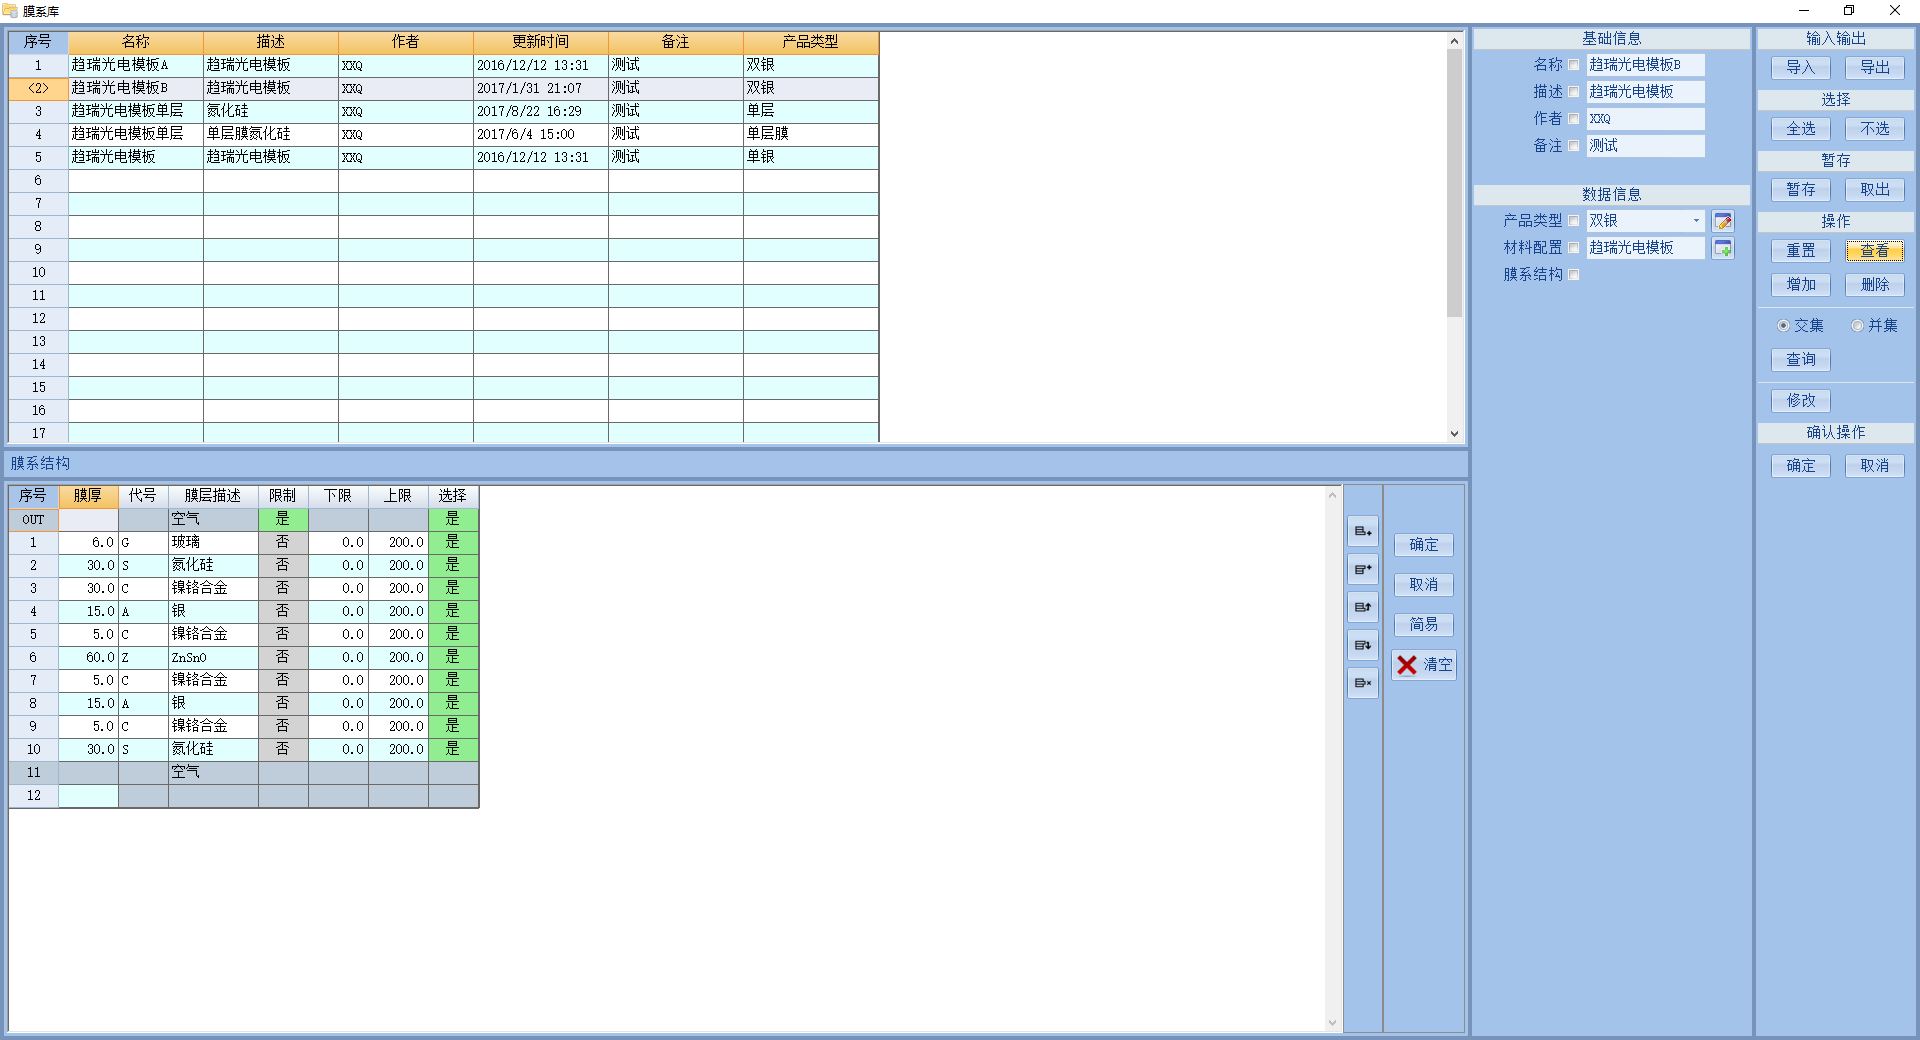The width and height of the screenshot is (1920, 1040).
Task: Click the film library list scroll-down arrow
Action: (x=1455, y=434)
